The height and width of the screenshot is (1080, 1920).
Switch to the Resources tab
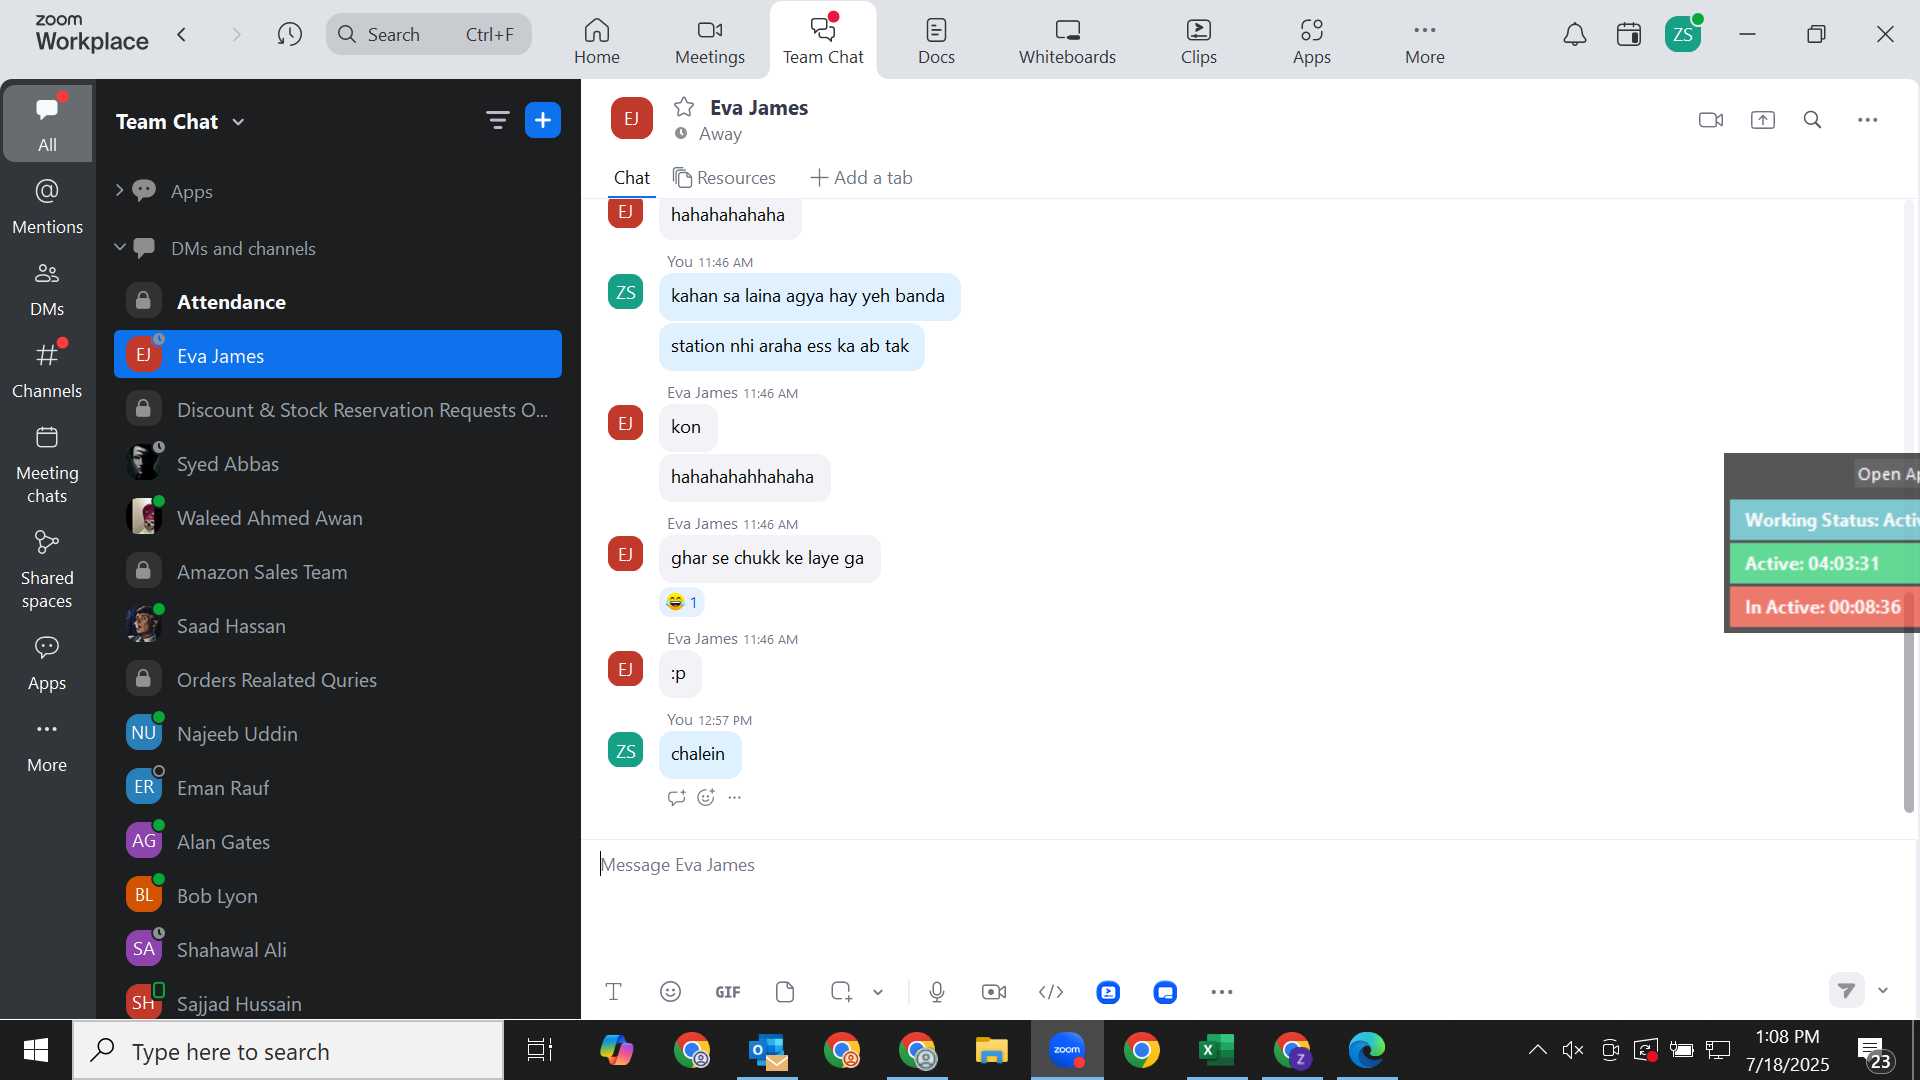pos(725,177)
